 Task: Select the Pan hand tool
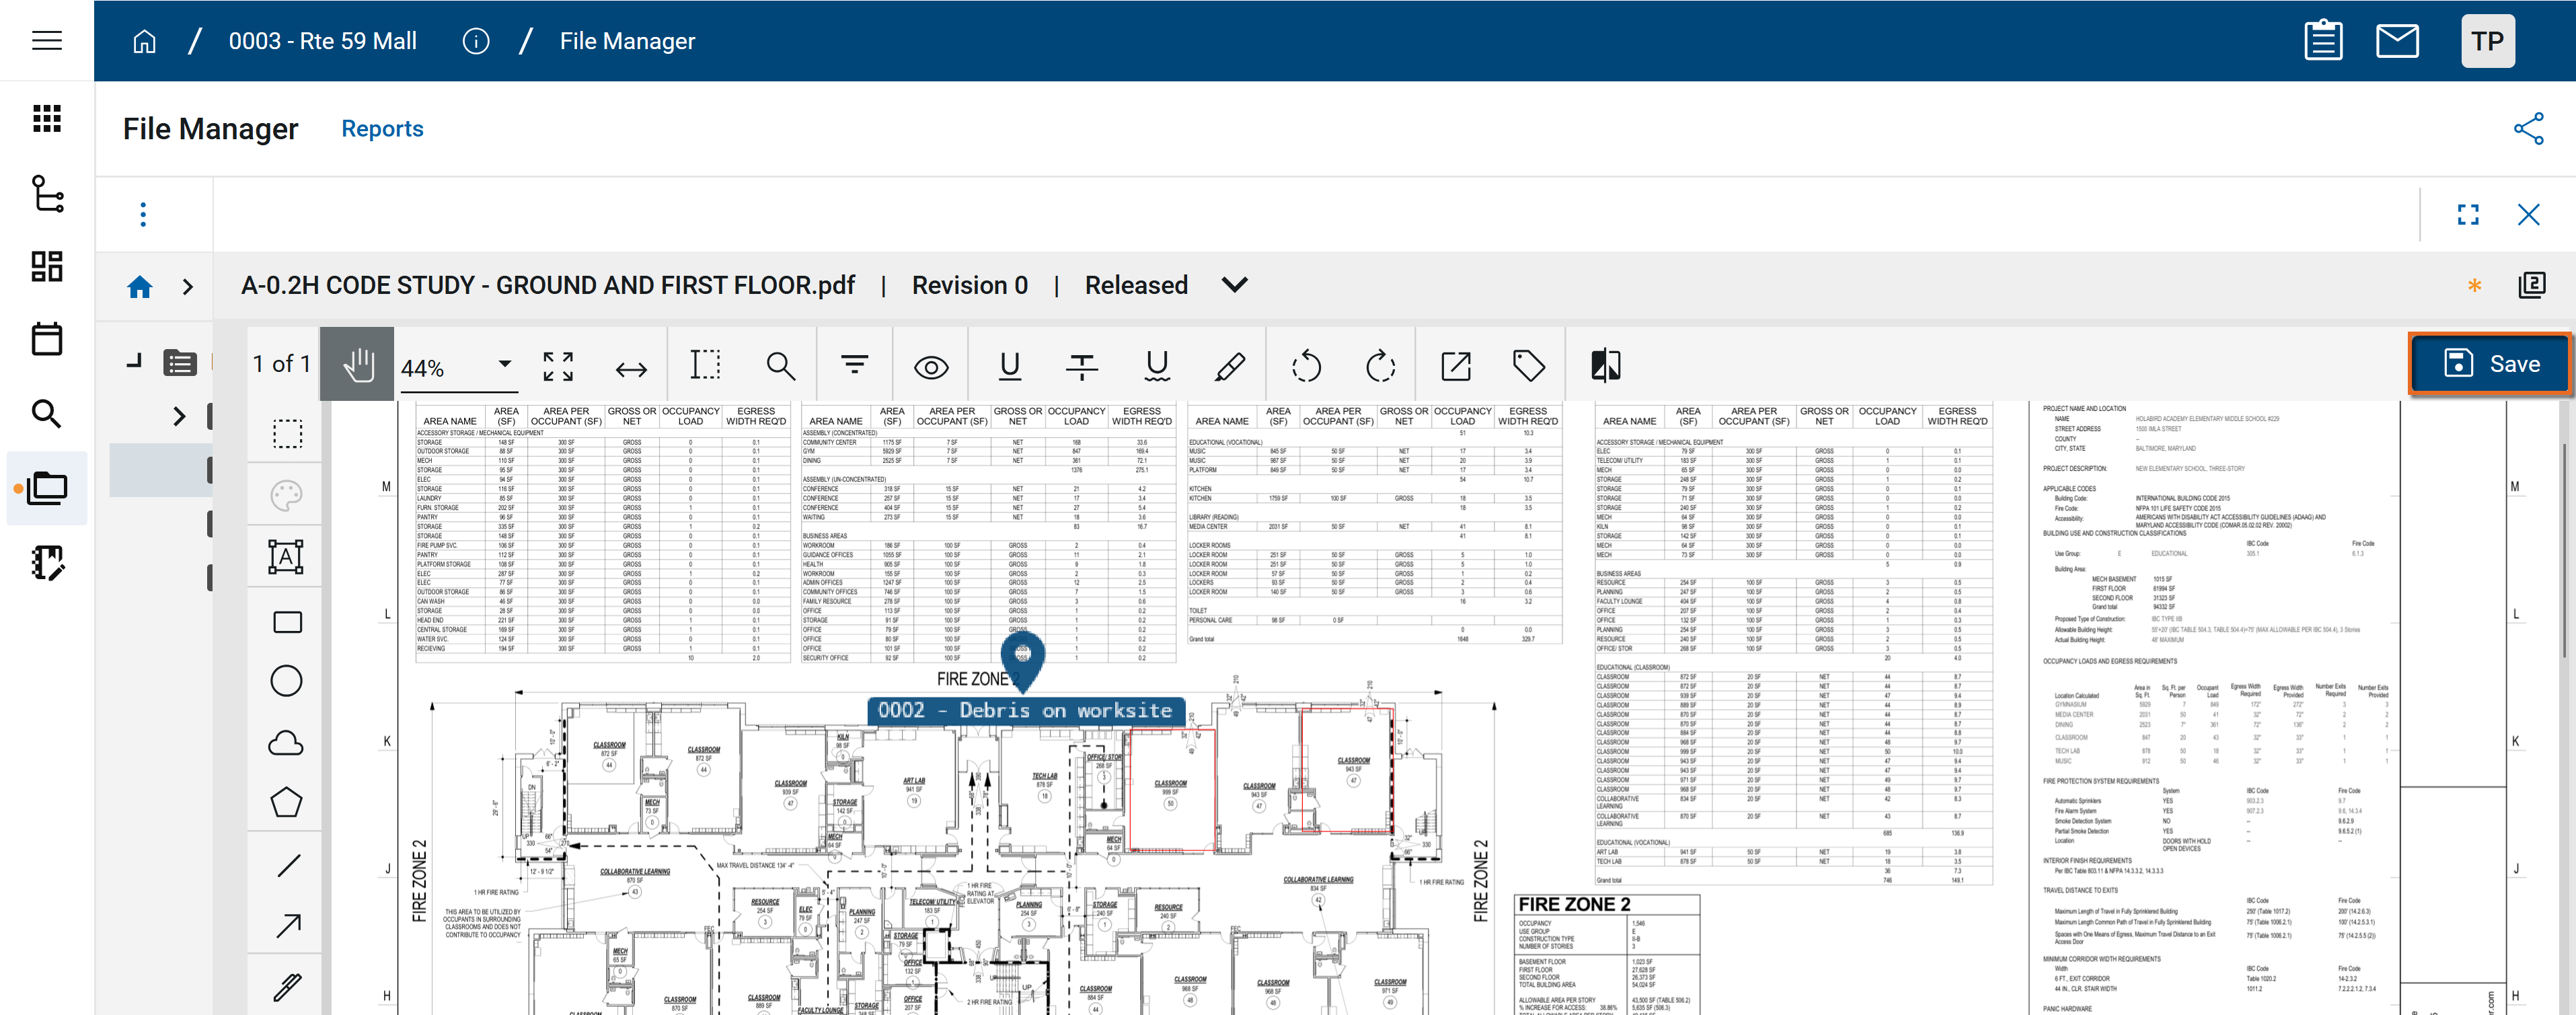(x=357, y=365)
